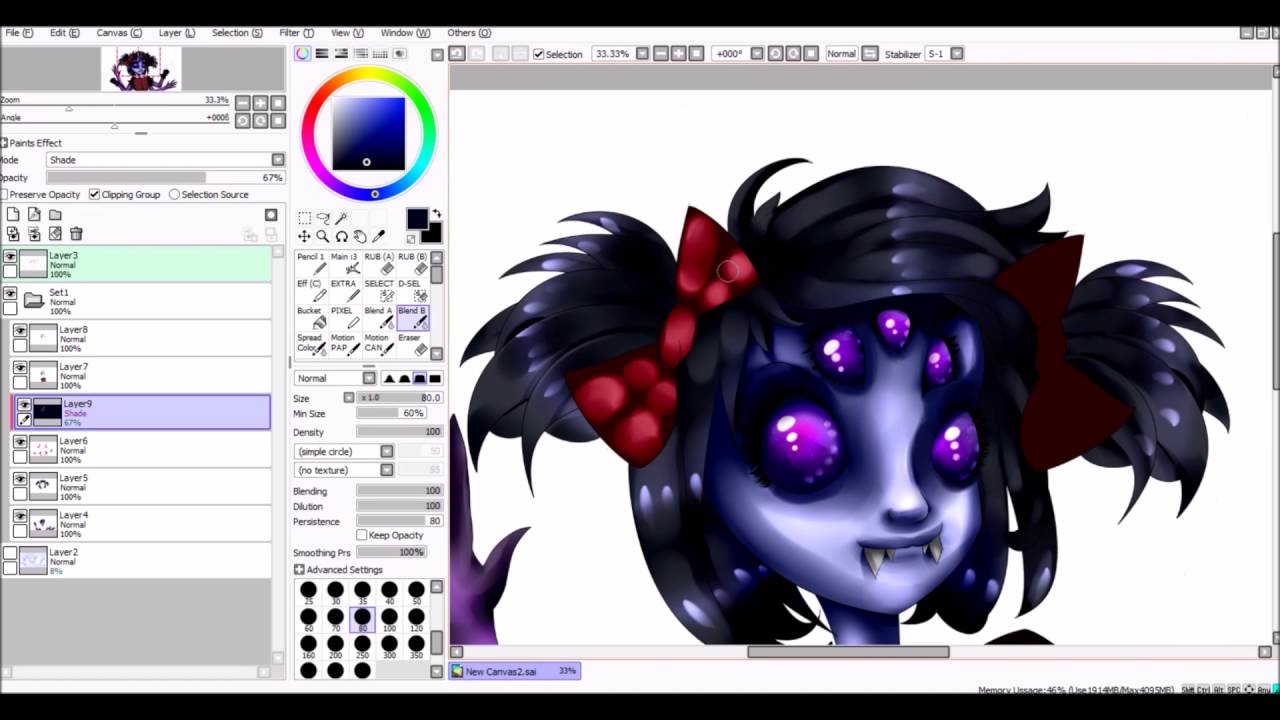Select the Eyedropper color picker tool
The image size is (1280, 720).
378,237
